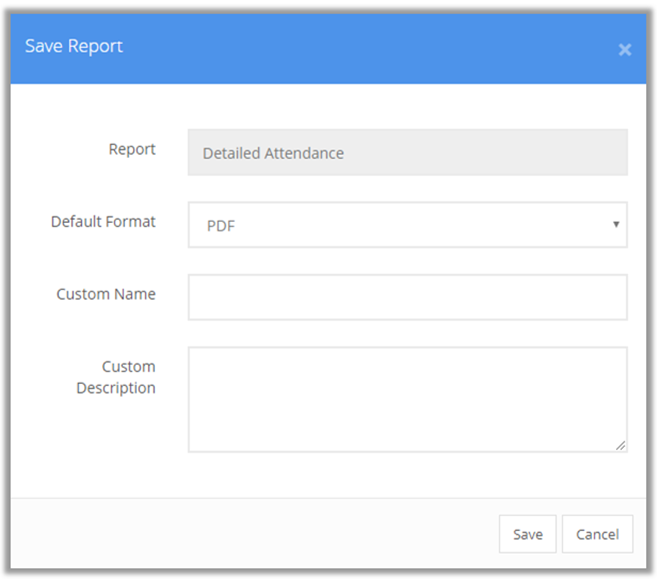Image resolution: width=657 pixels, height=579 pixels.
Task: Click the Custom Name input field
Action: click(407, 297)
